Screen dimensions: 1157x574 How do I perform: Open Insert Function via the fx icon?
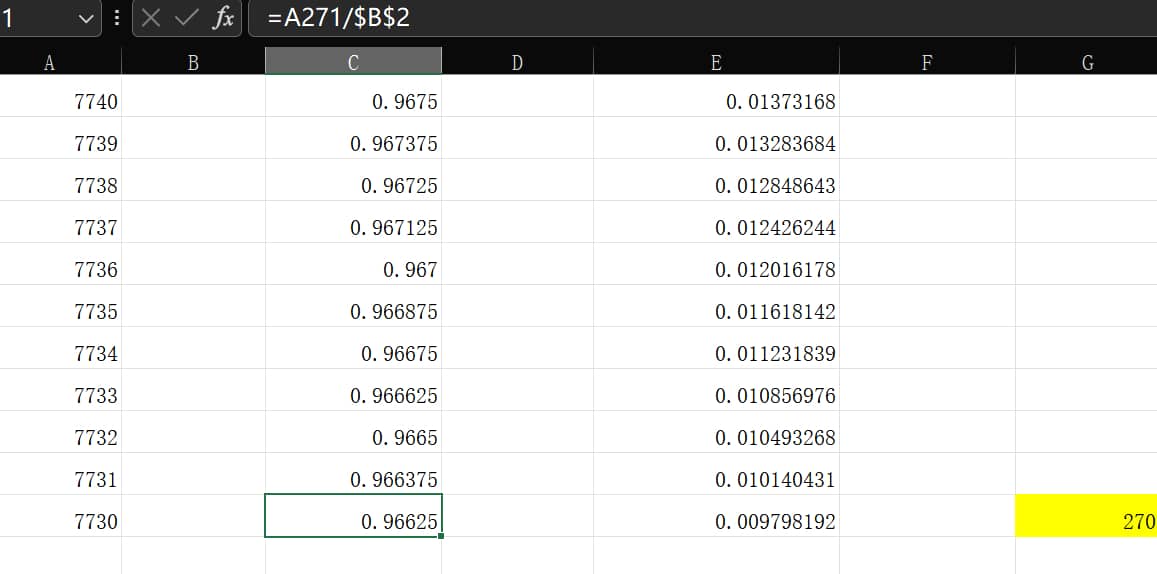223,18
